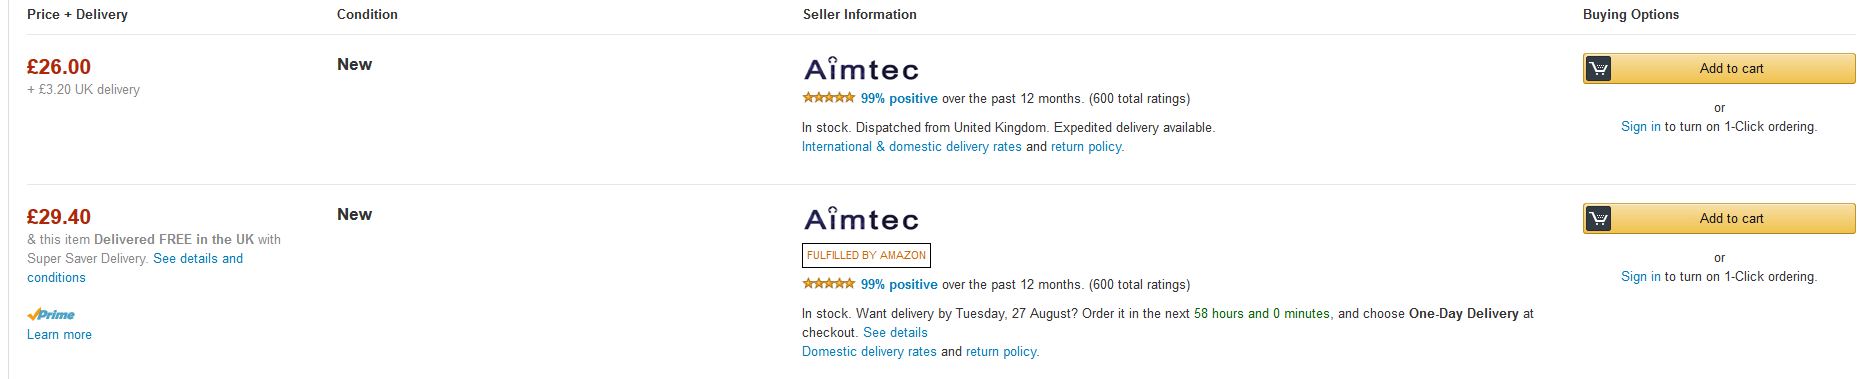Click the Aimtec logo on the £29.40 offer
The height and width of the screenshot is (379, 1872).
coord(861,218)
